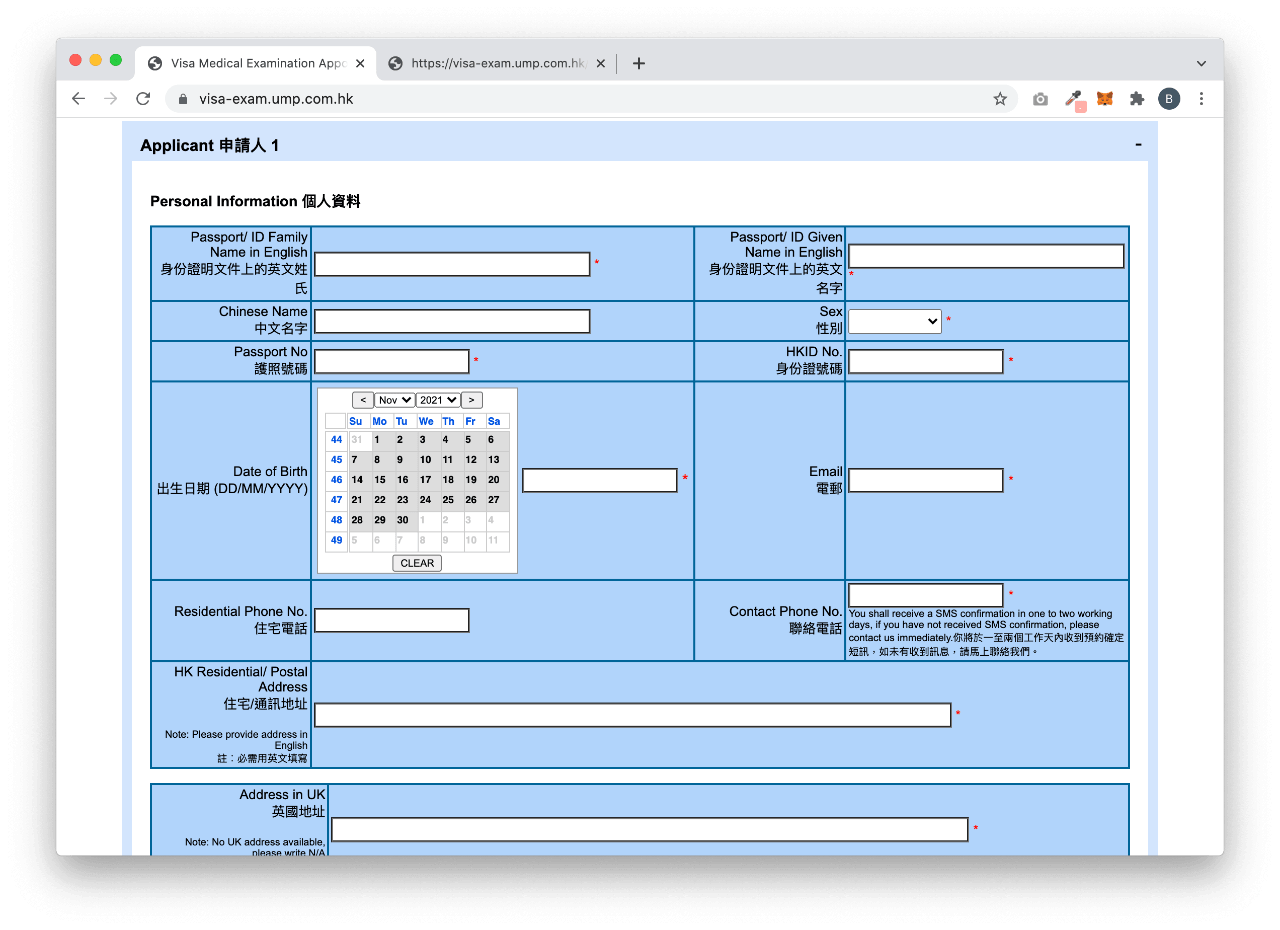Pick the 15th in the calendar
This screenshot has height=930, width=1280.
[380, 480]
